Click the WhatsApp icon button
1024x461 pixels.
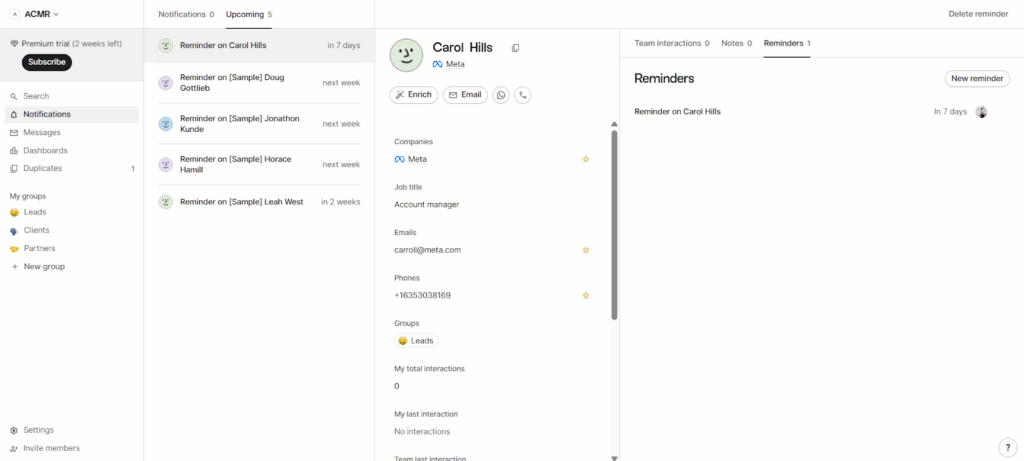(501, 95)
